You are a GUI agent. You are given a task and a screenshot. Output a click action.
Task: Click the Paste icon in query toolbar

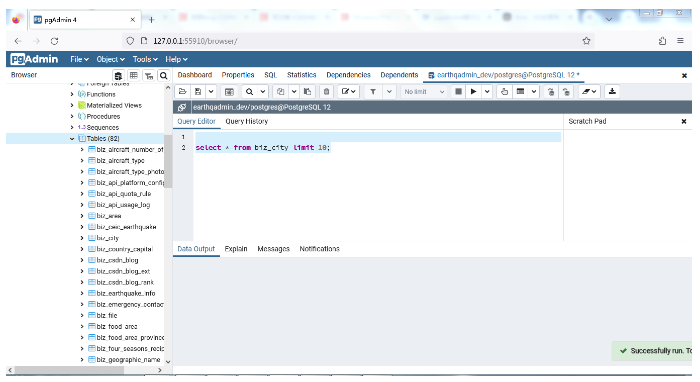pyautogui.click(x=307, y=91)
